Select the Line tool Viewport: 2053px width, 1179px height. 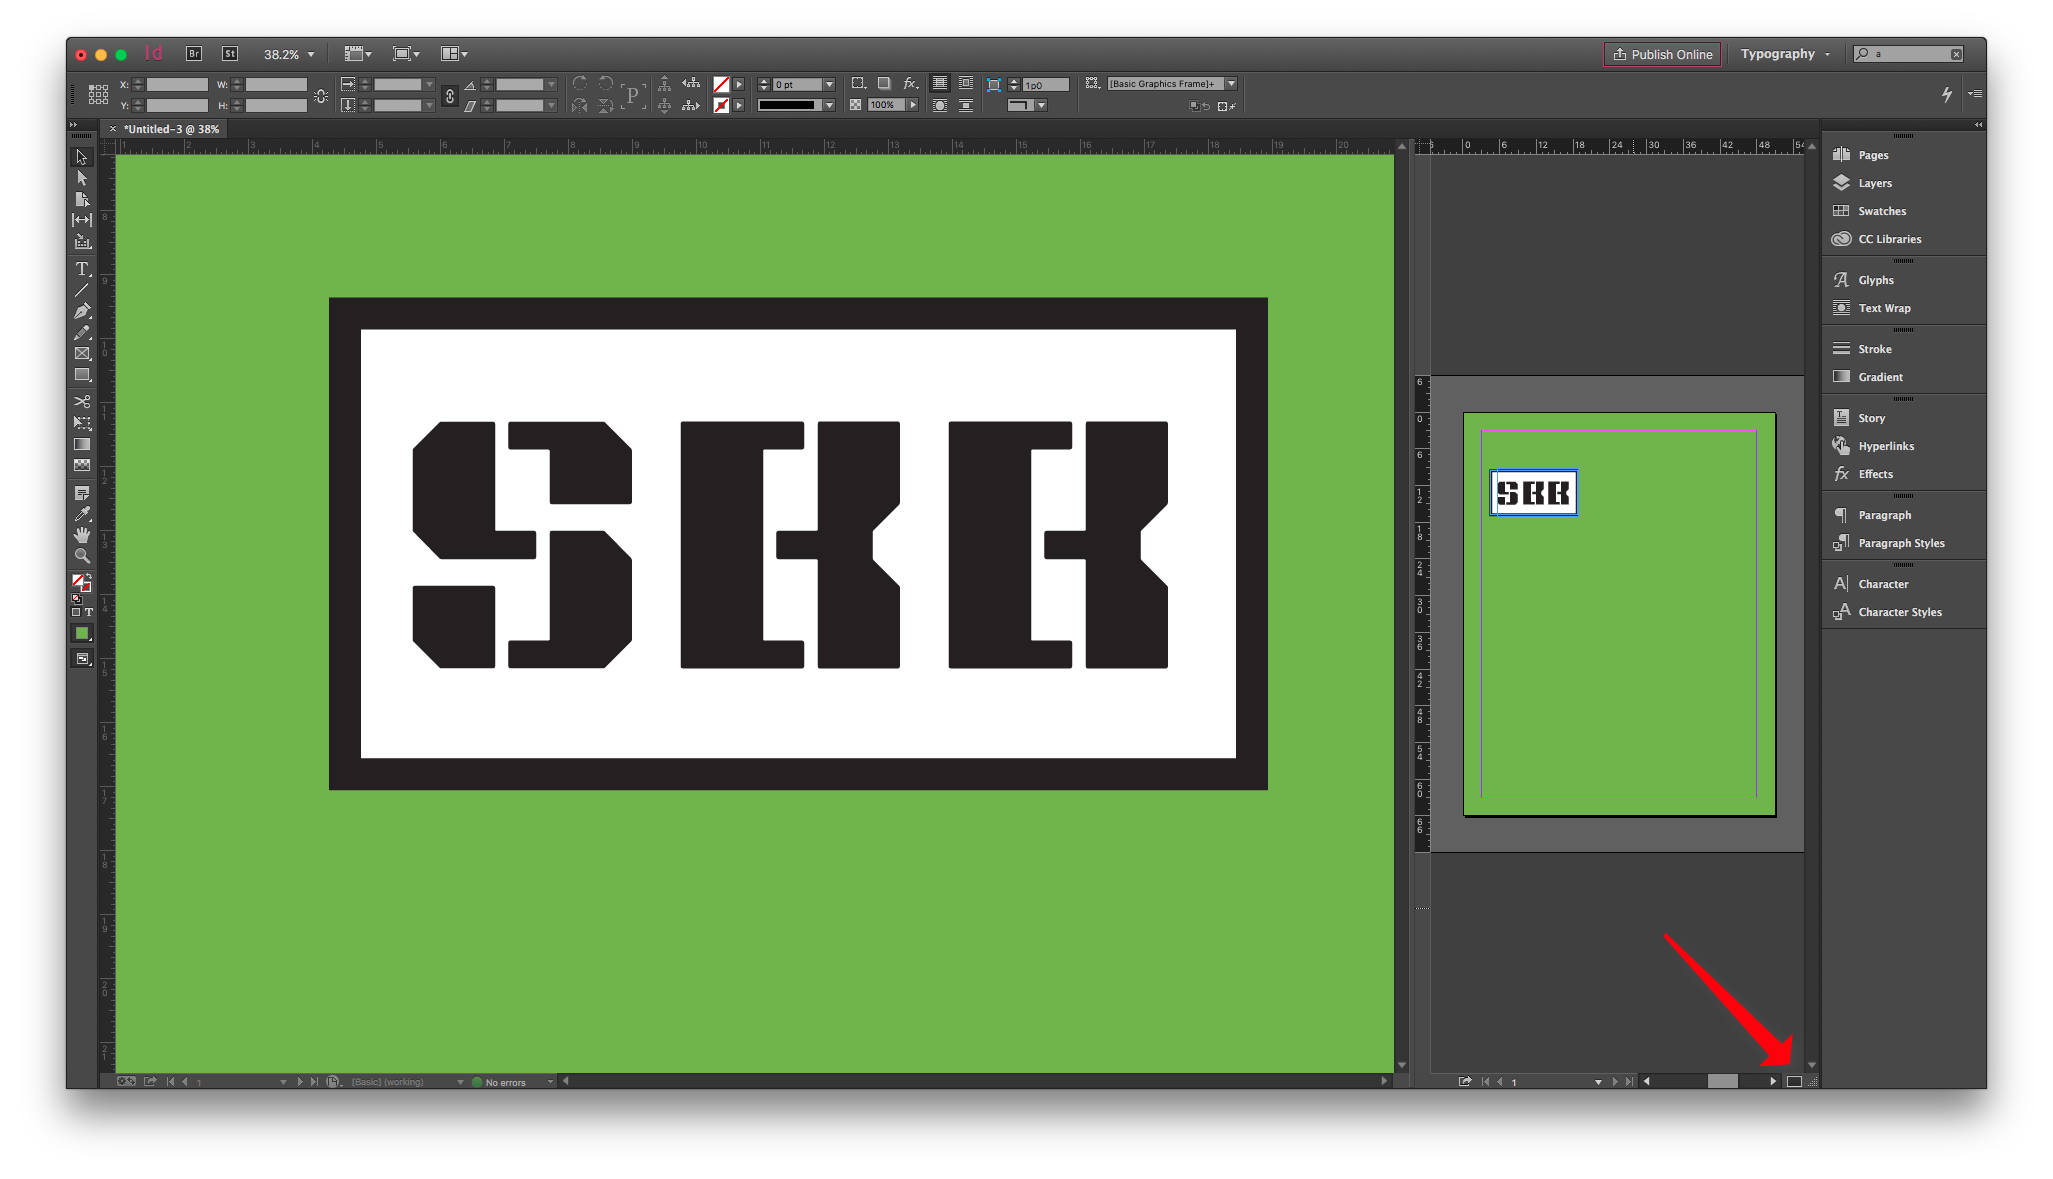pyautogui.click(x=82, y=290)
